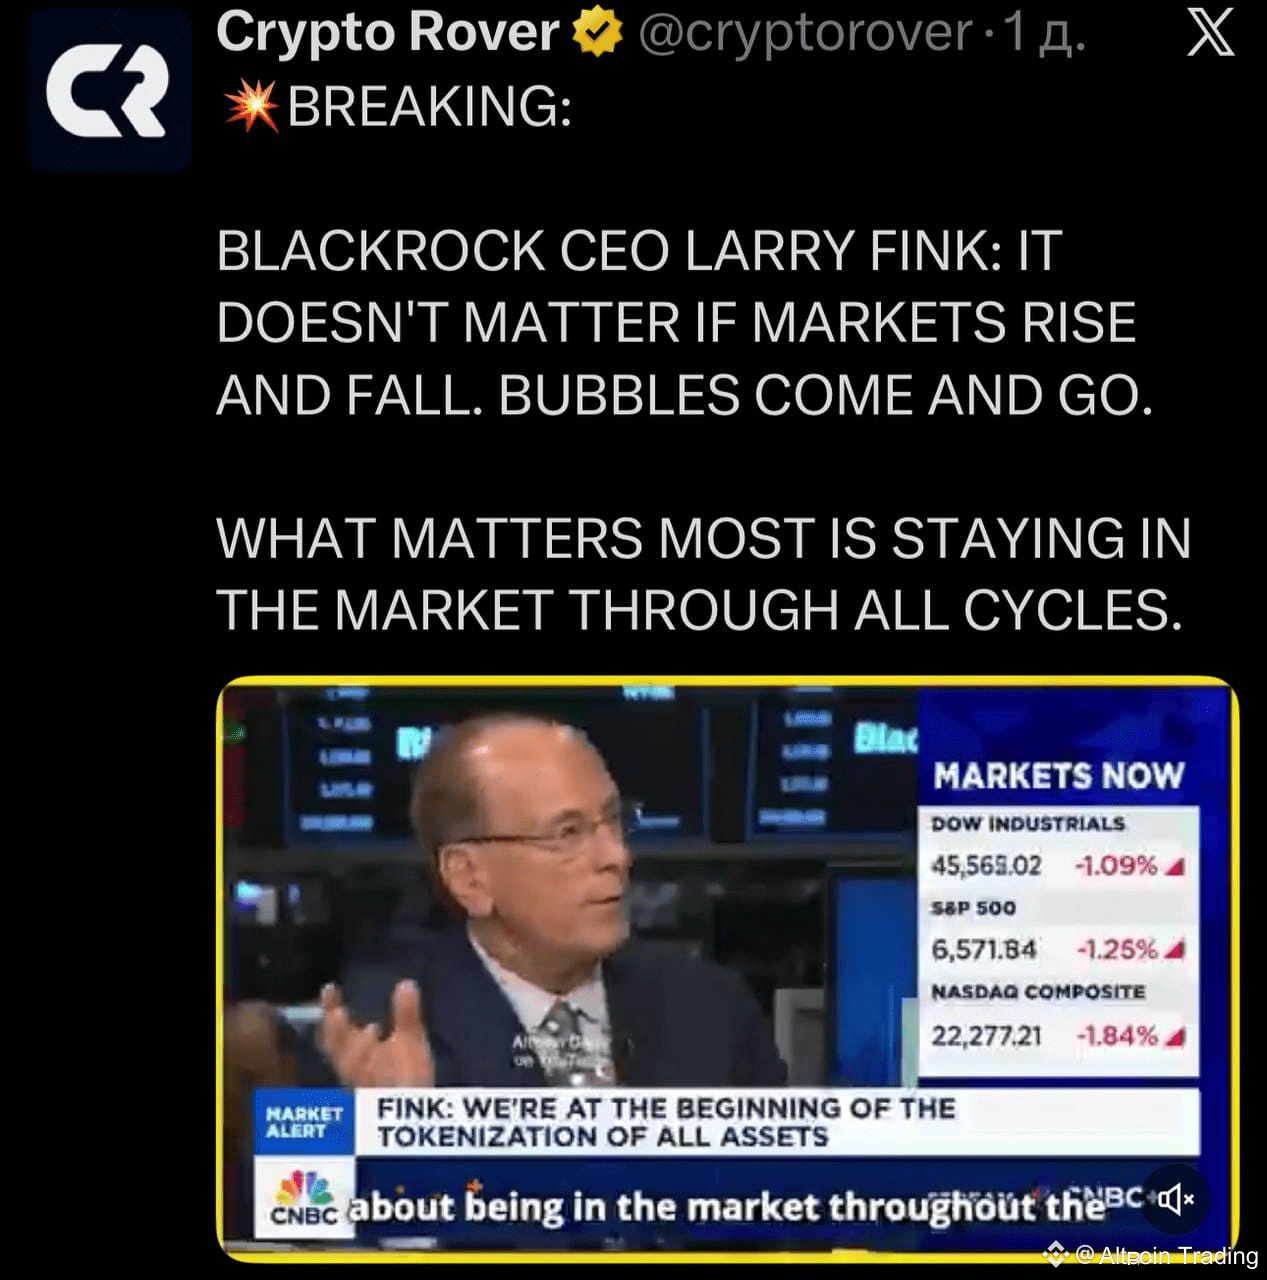The height and width of the screenshot is (1280, 1267).
Task: Play the Larry Fink CNBC video
Action: click(728, 968)
